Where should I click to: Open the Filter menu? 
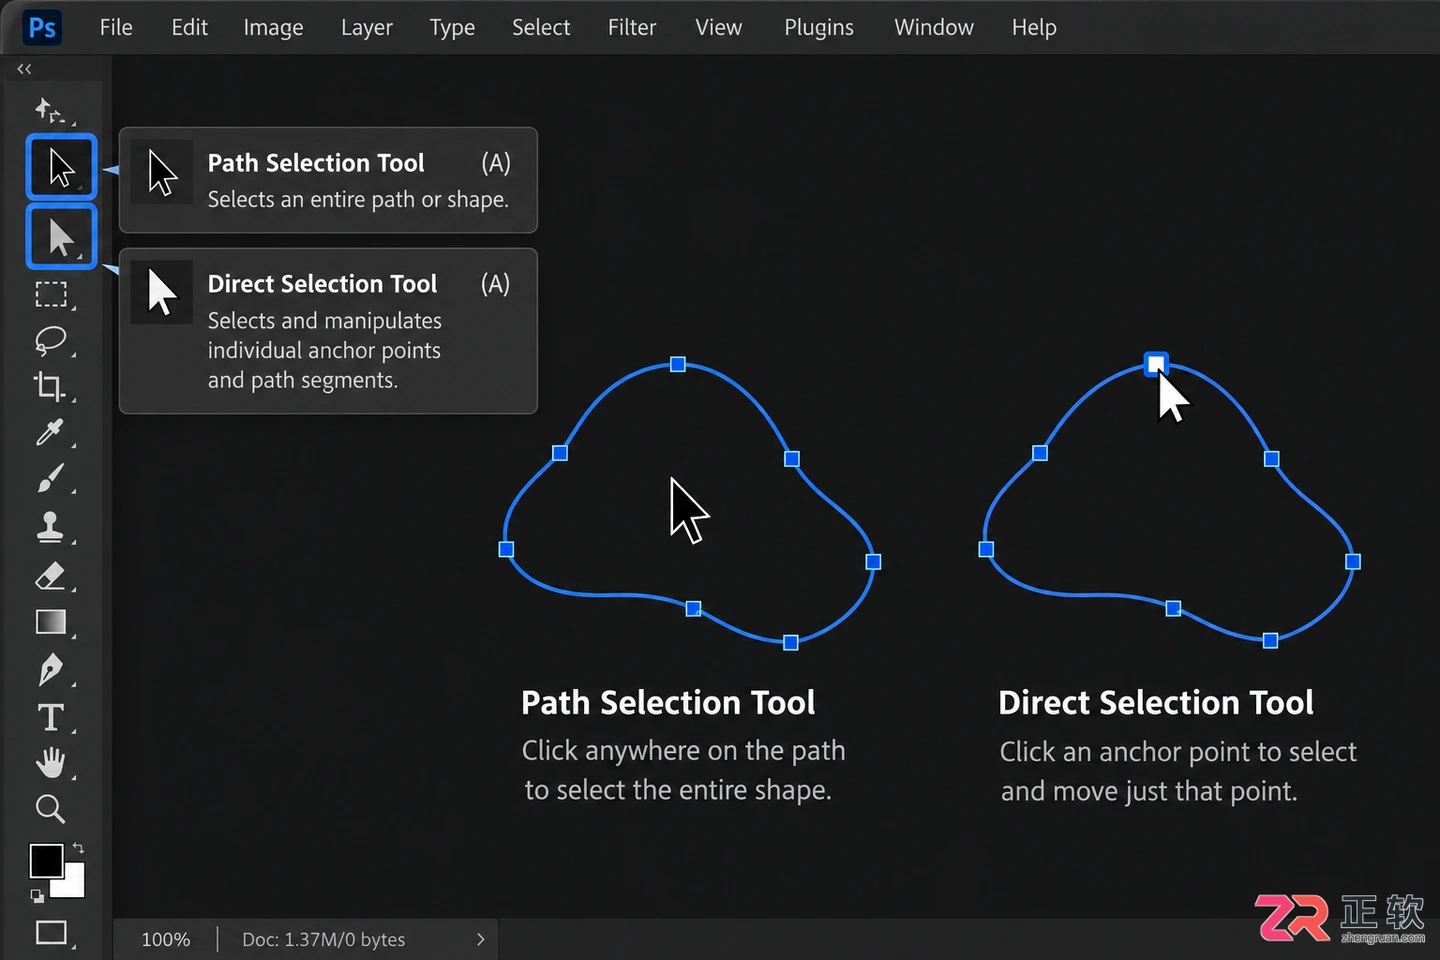[632, 27]
